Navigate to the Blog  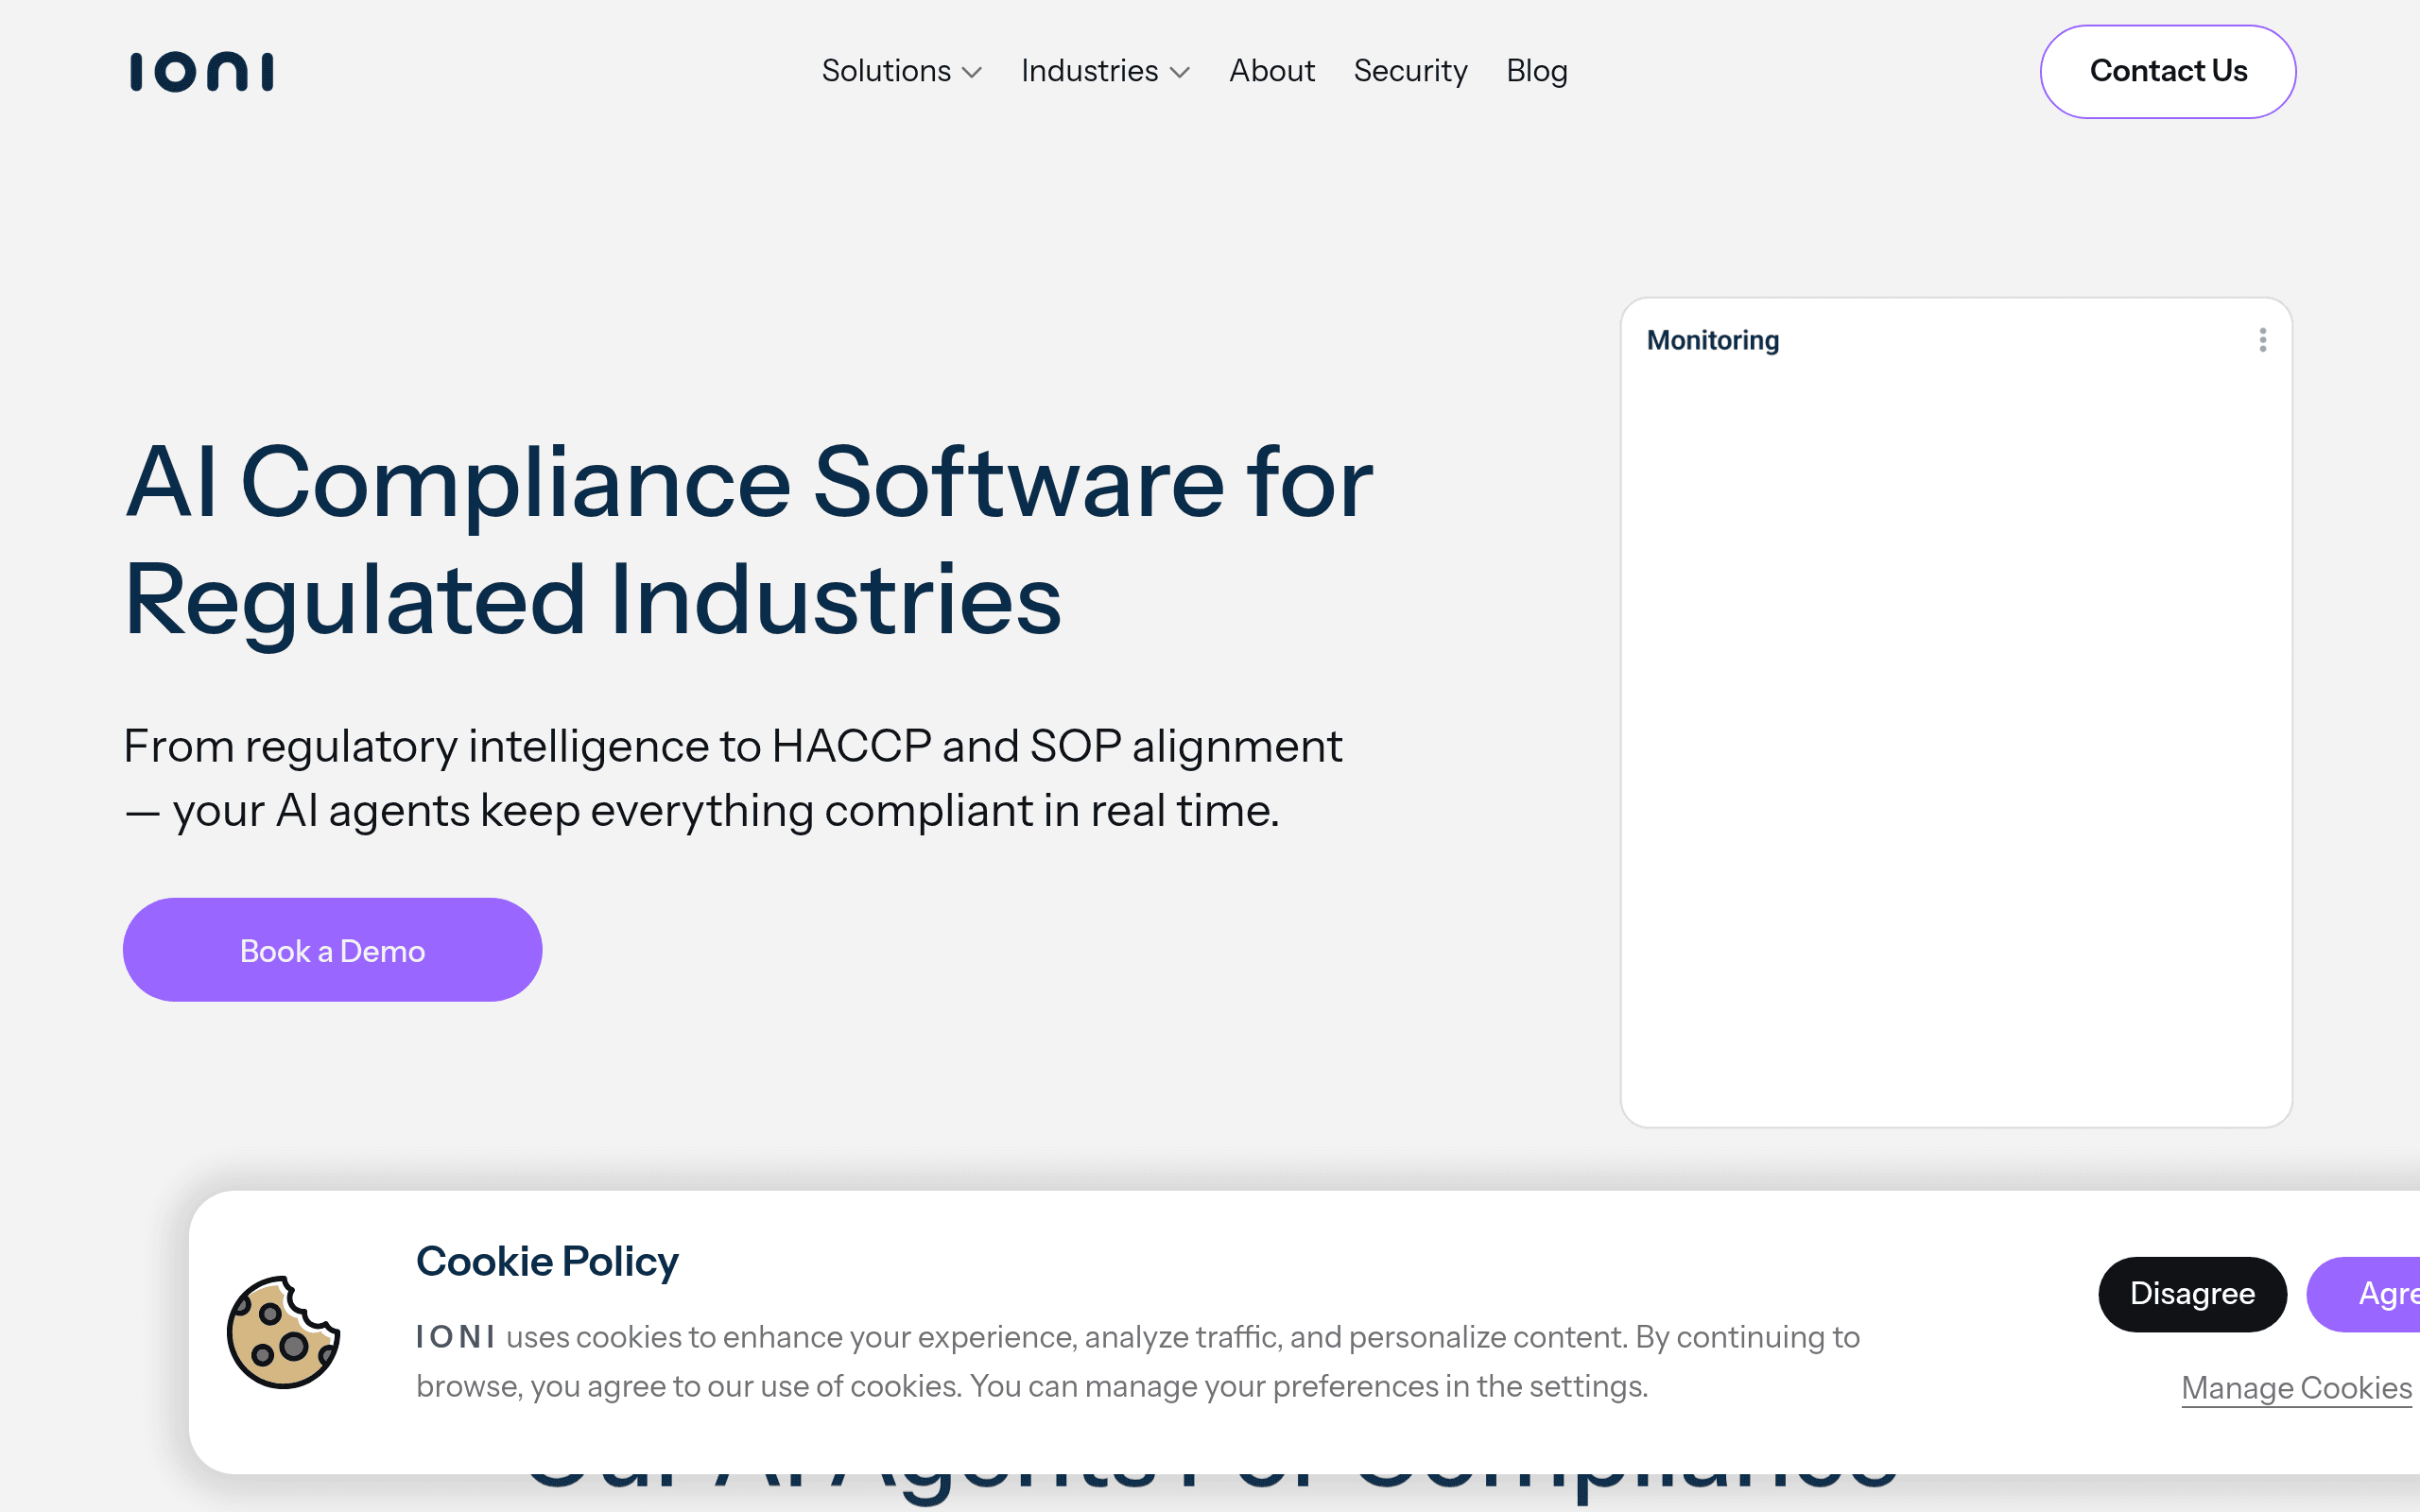[1537, 71]
